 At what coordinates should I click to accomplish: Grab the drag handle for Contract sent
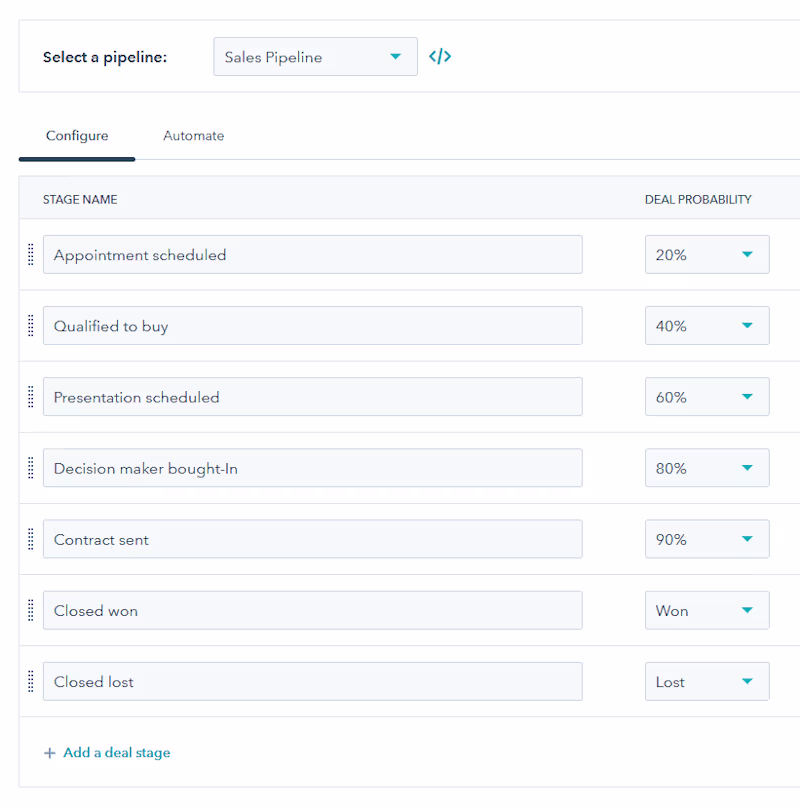click(x=31, y=539)
